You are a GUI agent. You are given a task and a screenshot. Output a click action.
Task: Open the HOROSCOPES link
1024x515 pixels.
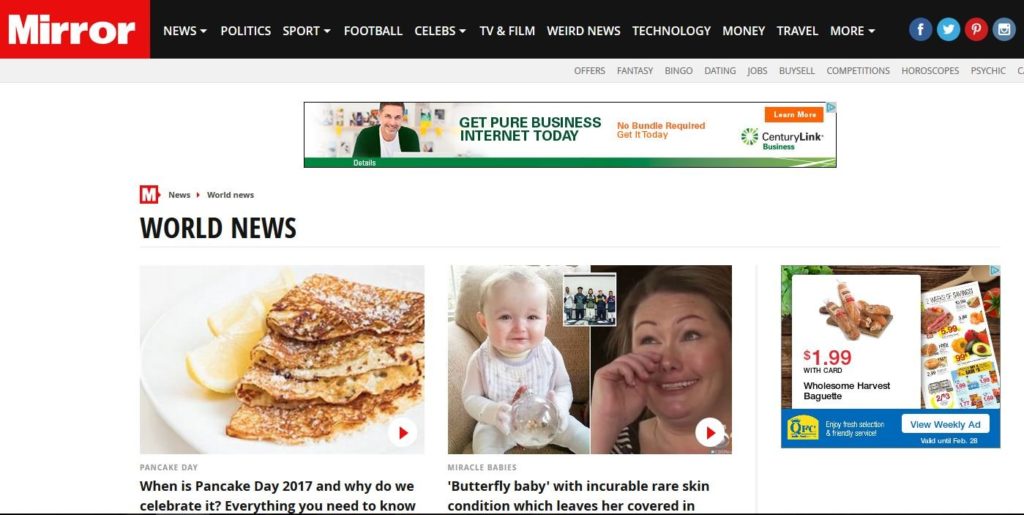point(930,70)
